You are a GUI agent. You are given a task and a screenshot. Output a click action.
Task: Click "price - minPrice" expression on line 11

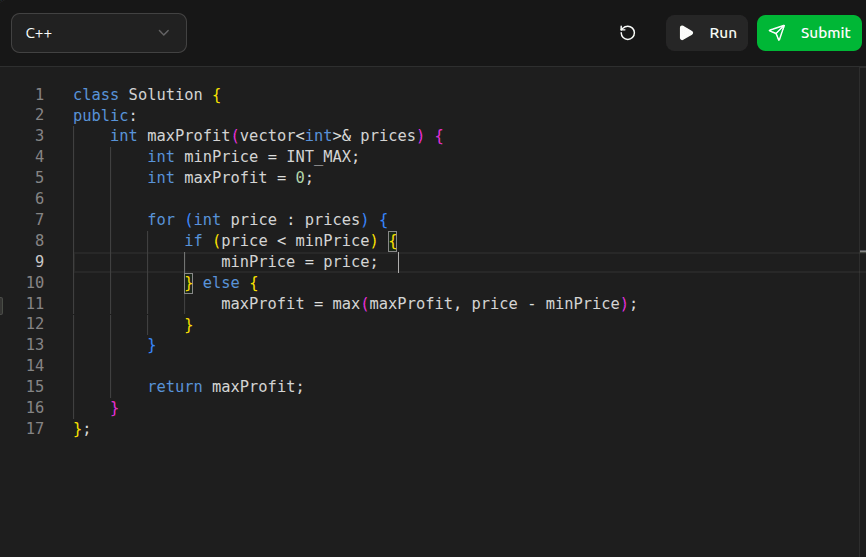click(x=546, y=304)
